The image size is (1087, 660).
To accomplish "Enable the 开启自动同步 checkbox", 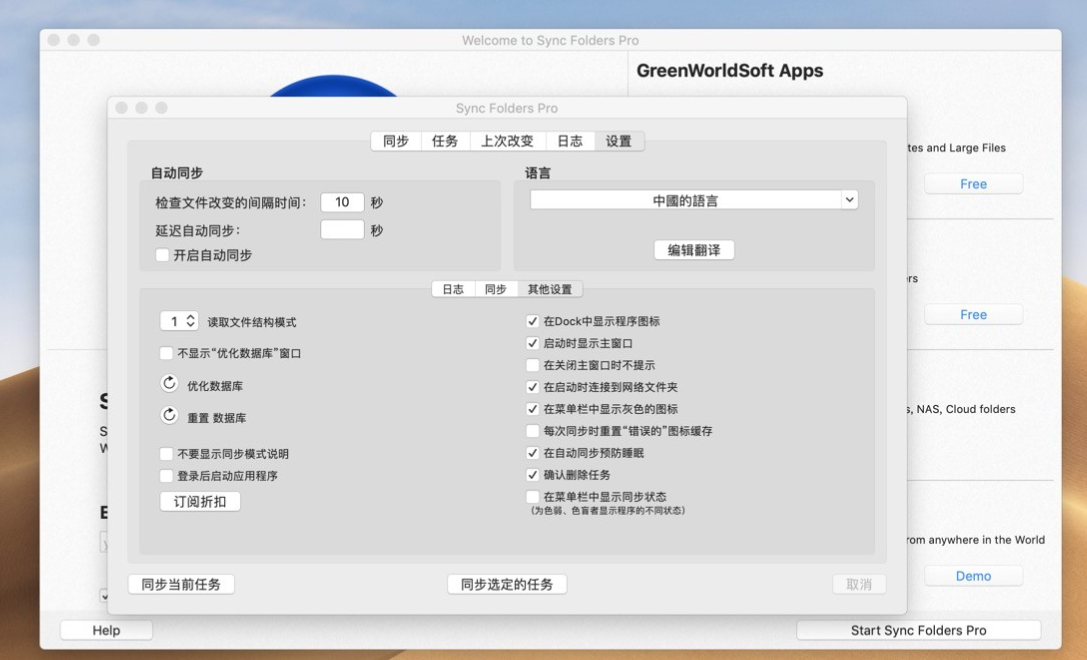I will click(x=163, y=255).
